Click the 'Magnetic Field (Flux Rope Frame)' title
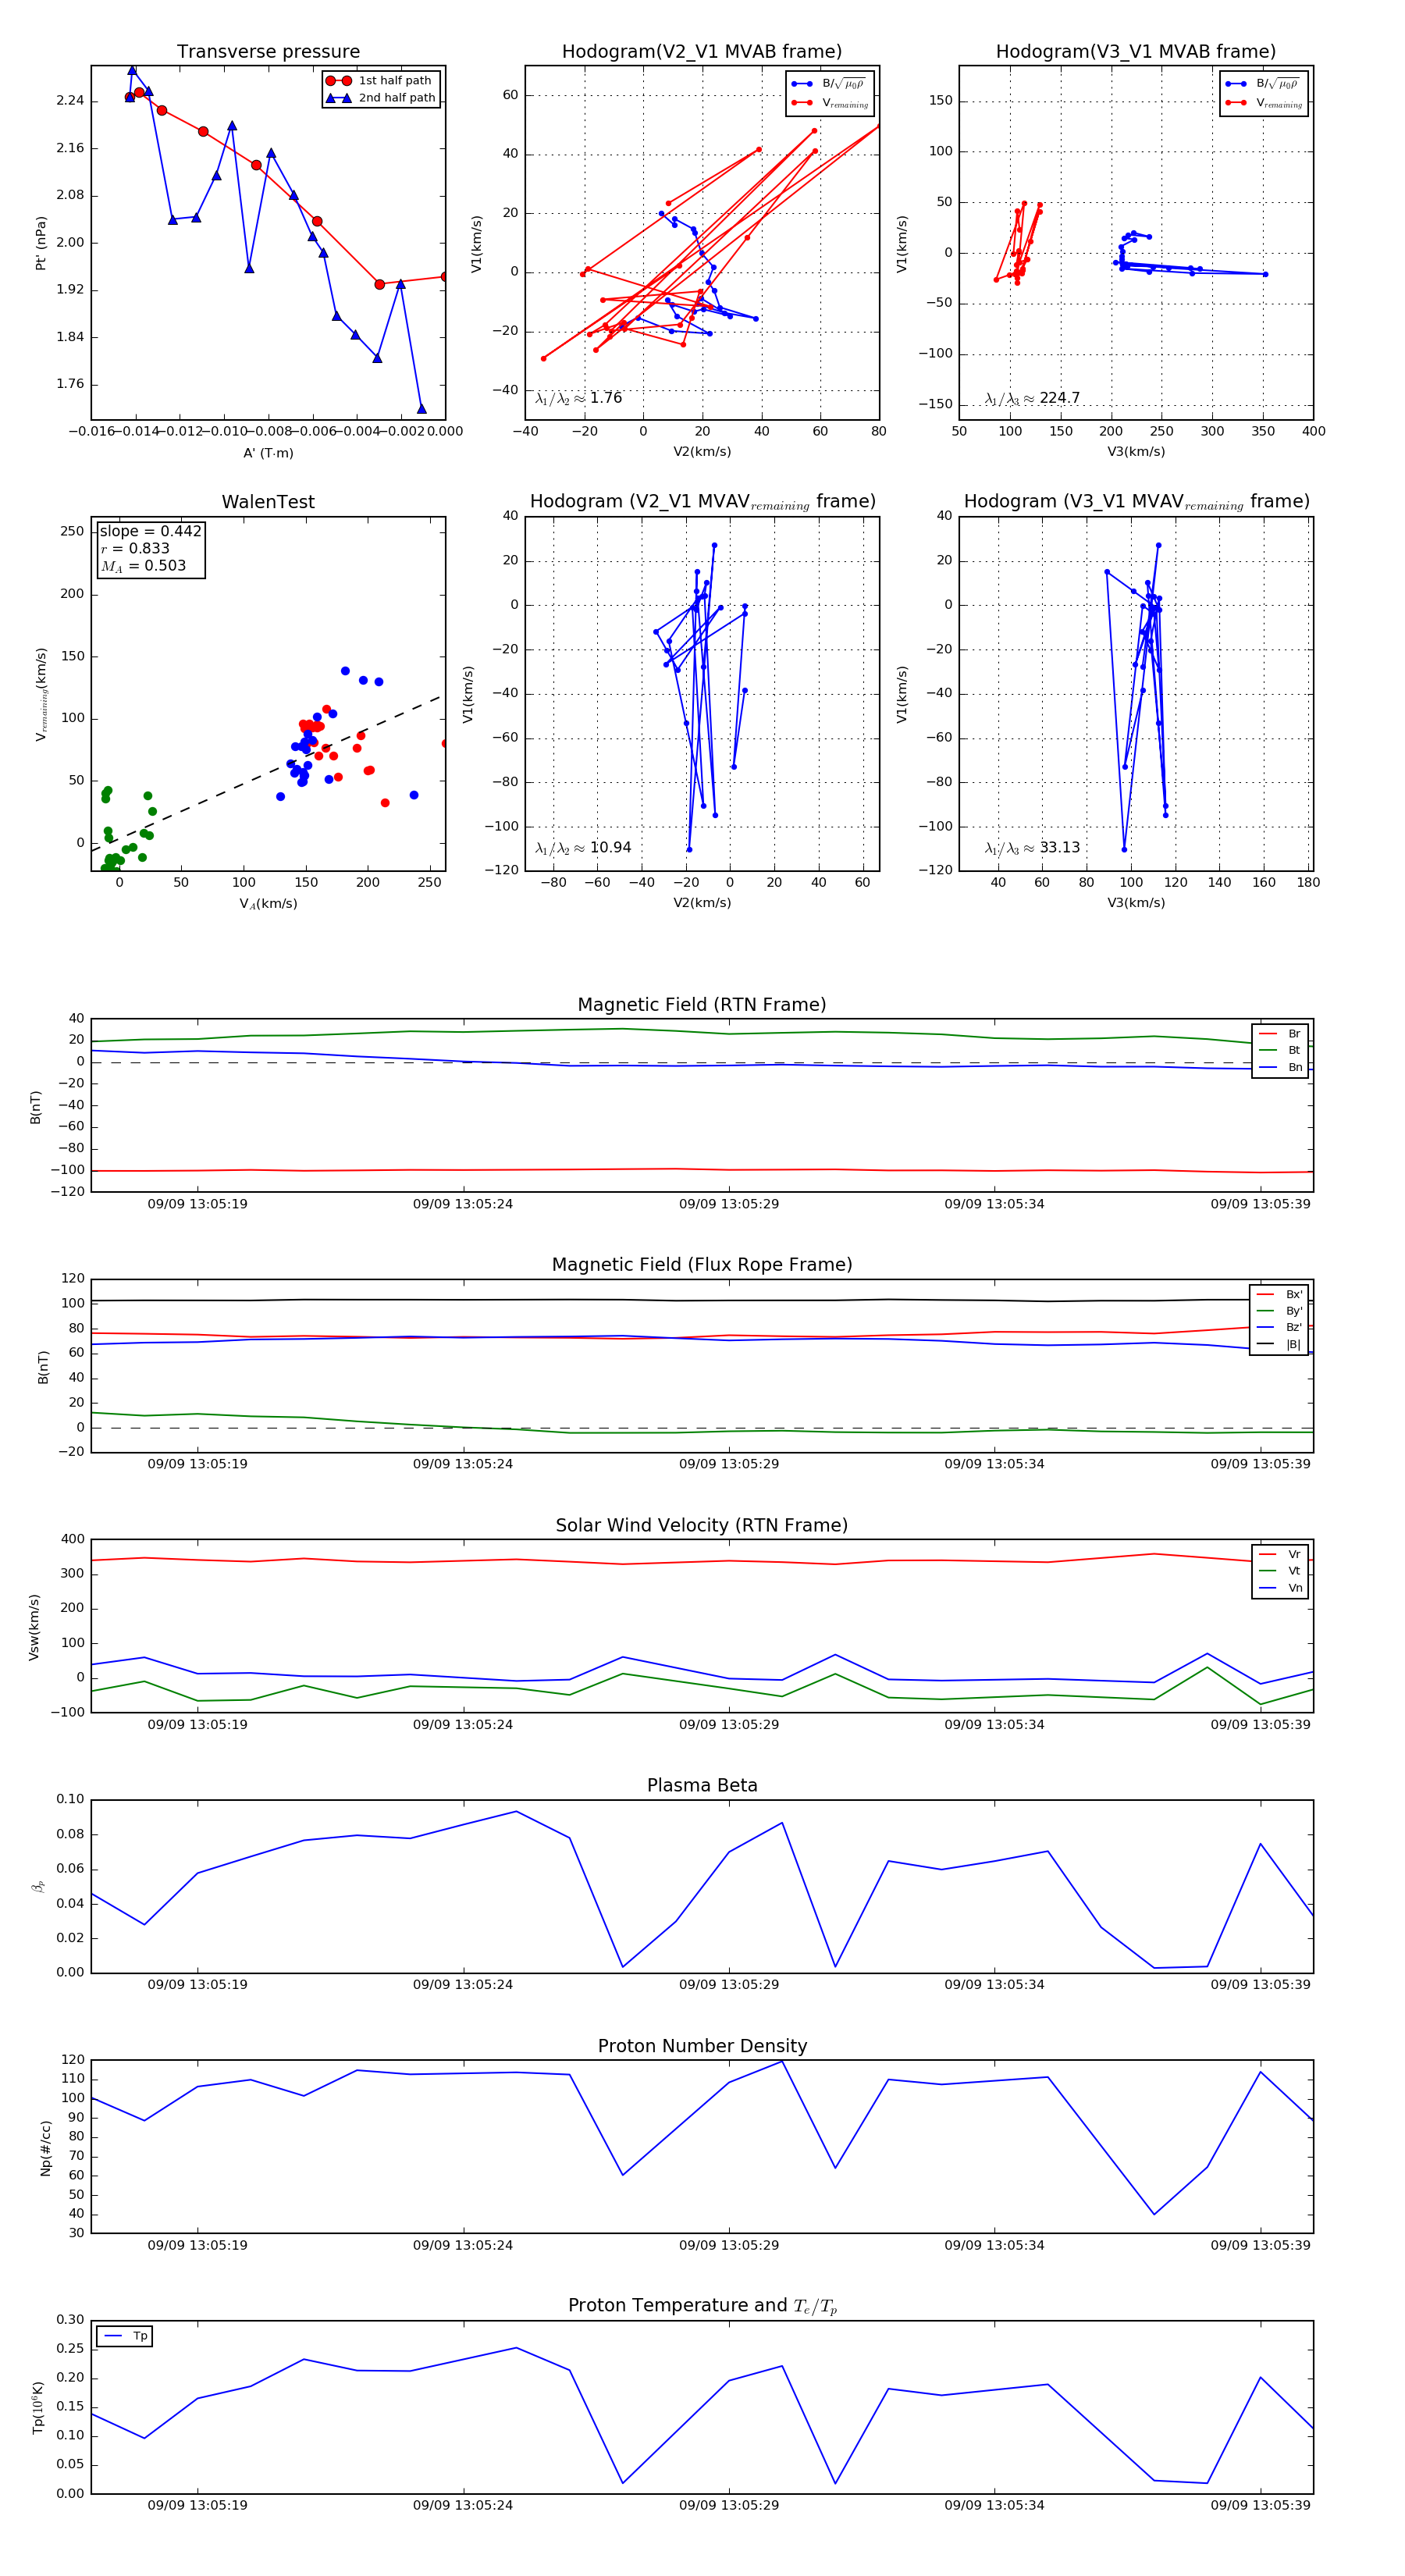Image resolution: width=1405 pixels, height=2576 pixels. click(x=702, y=1265)
